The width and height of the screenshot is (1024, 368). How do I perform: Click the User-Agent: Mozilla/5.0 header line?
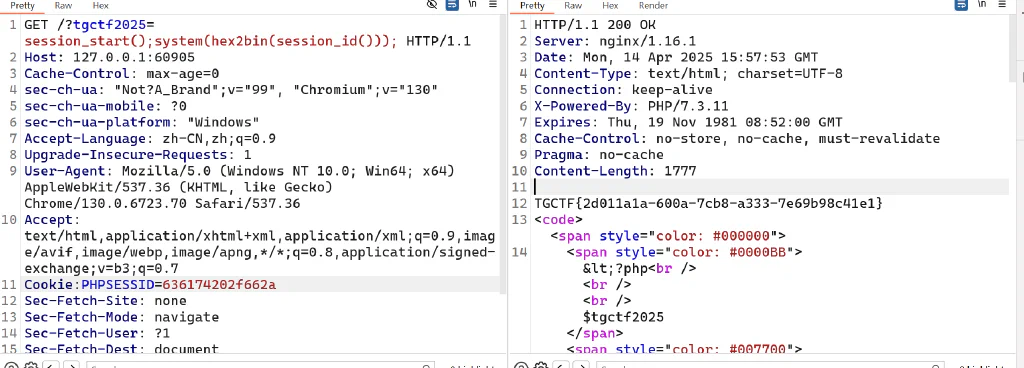(239, 171)
